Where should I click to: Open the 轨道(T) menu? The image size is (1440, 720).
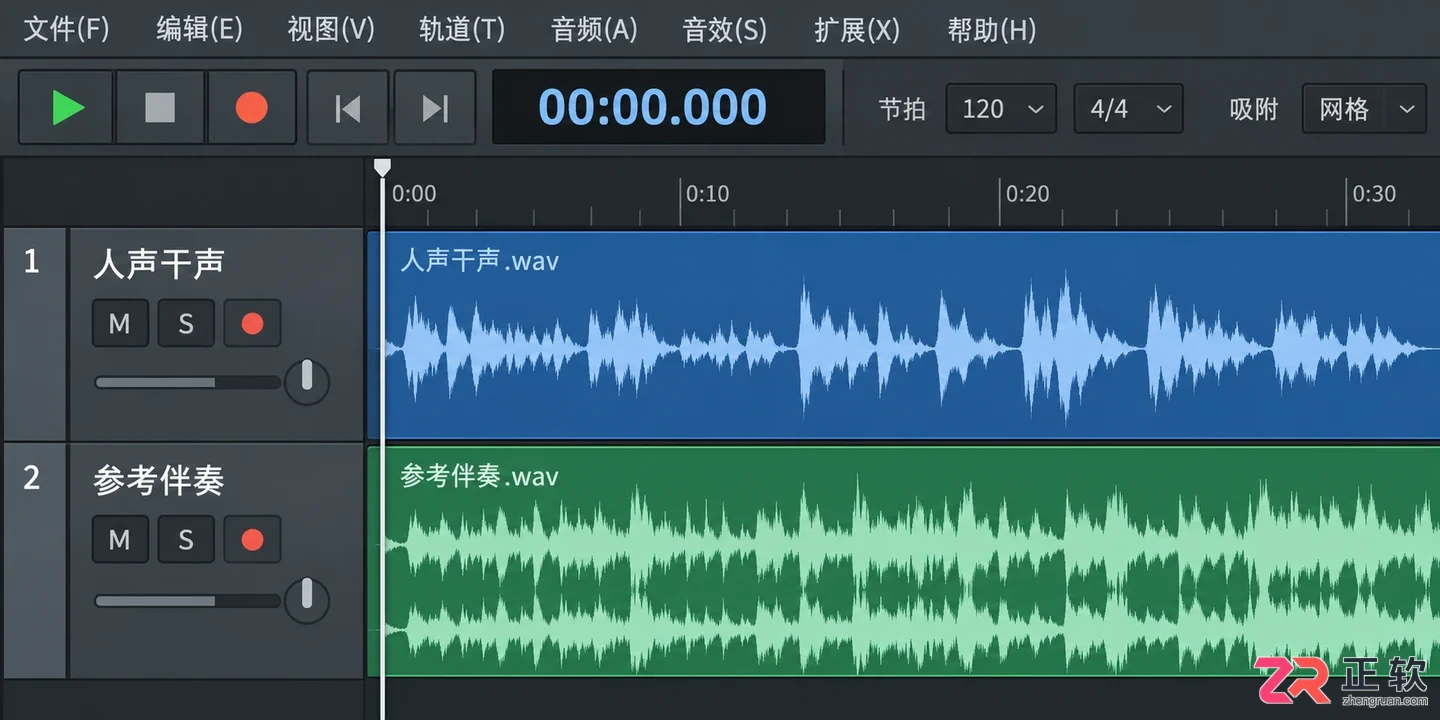pos(462,29)
